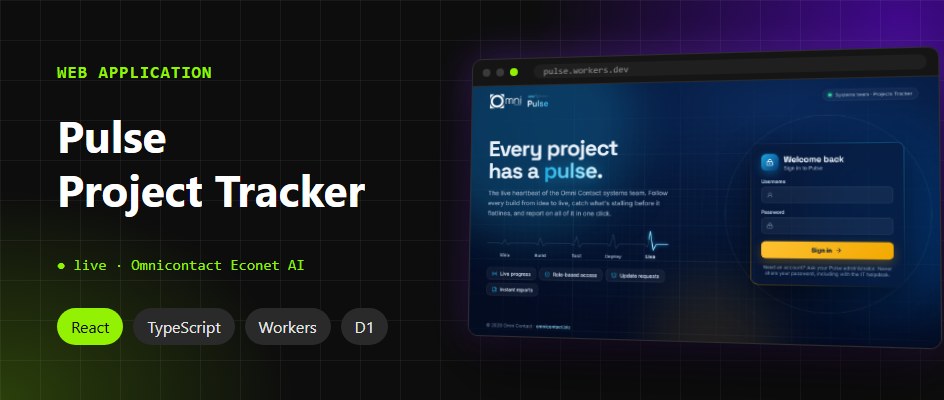944x400 pixels.
Task: Click the pulse.workers.dev address bar
Action: pos(729,67)
